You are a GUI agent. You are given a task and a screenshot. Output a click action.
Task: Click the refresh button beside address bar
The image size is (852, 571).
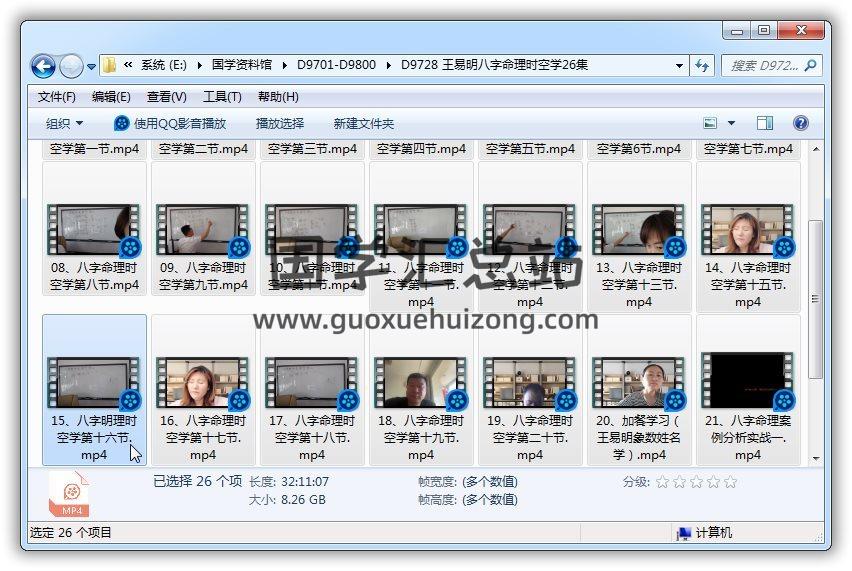tap(703, 66)
